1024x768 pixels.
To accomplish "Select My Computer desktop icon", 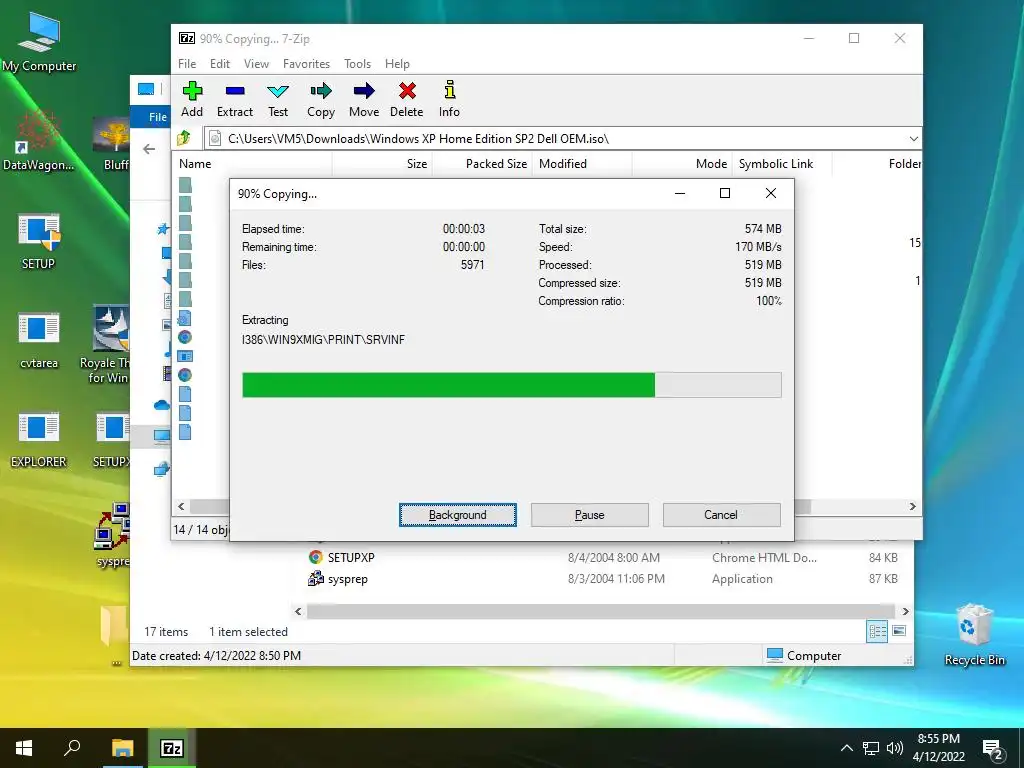I will 39,42.
